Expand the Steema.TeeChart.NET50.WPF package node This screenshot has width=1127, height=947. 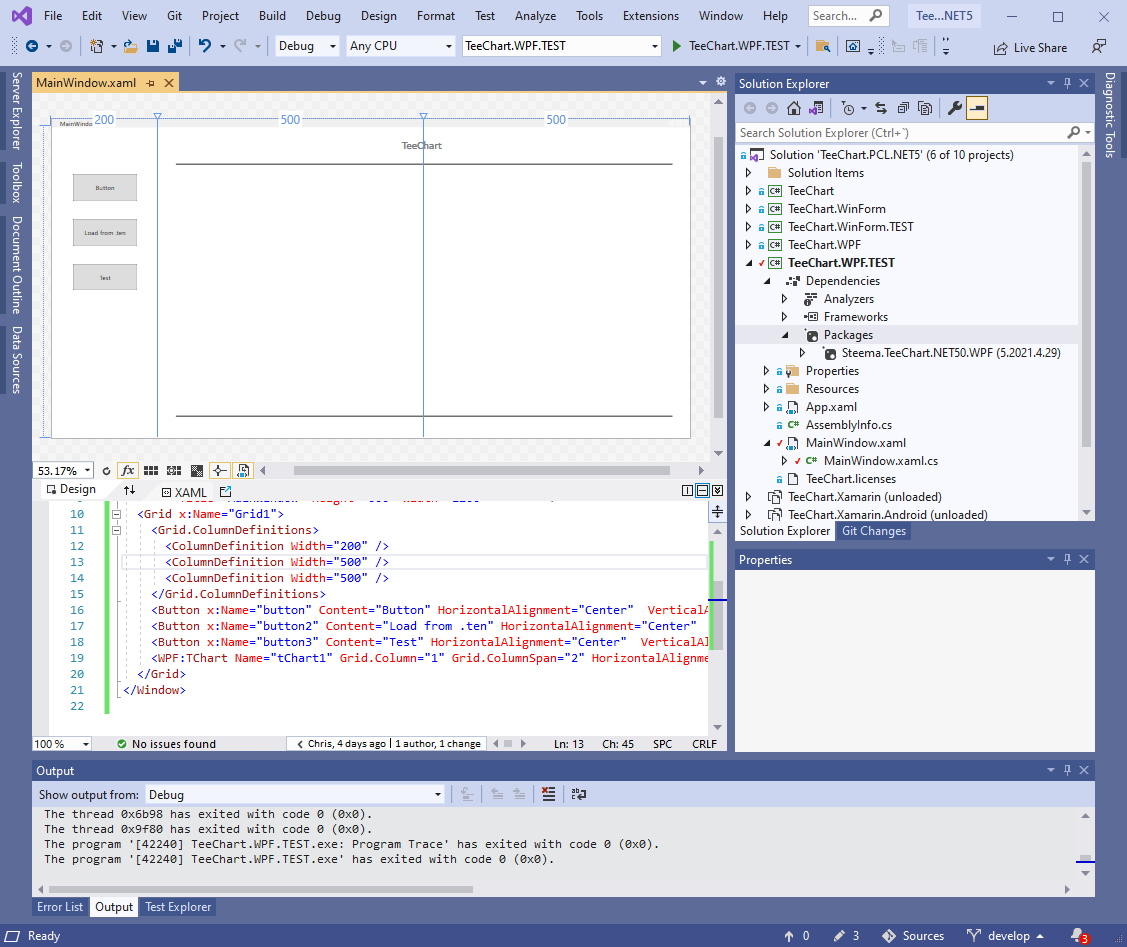point(802,353)
